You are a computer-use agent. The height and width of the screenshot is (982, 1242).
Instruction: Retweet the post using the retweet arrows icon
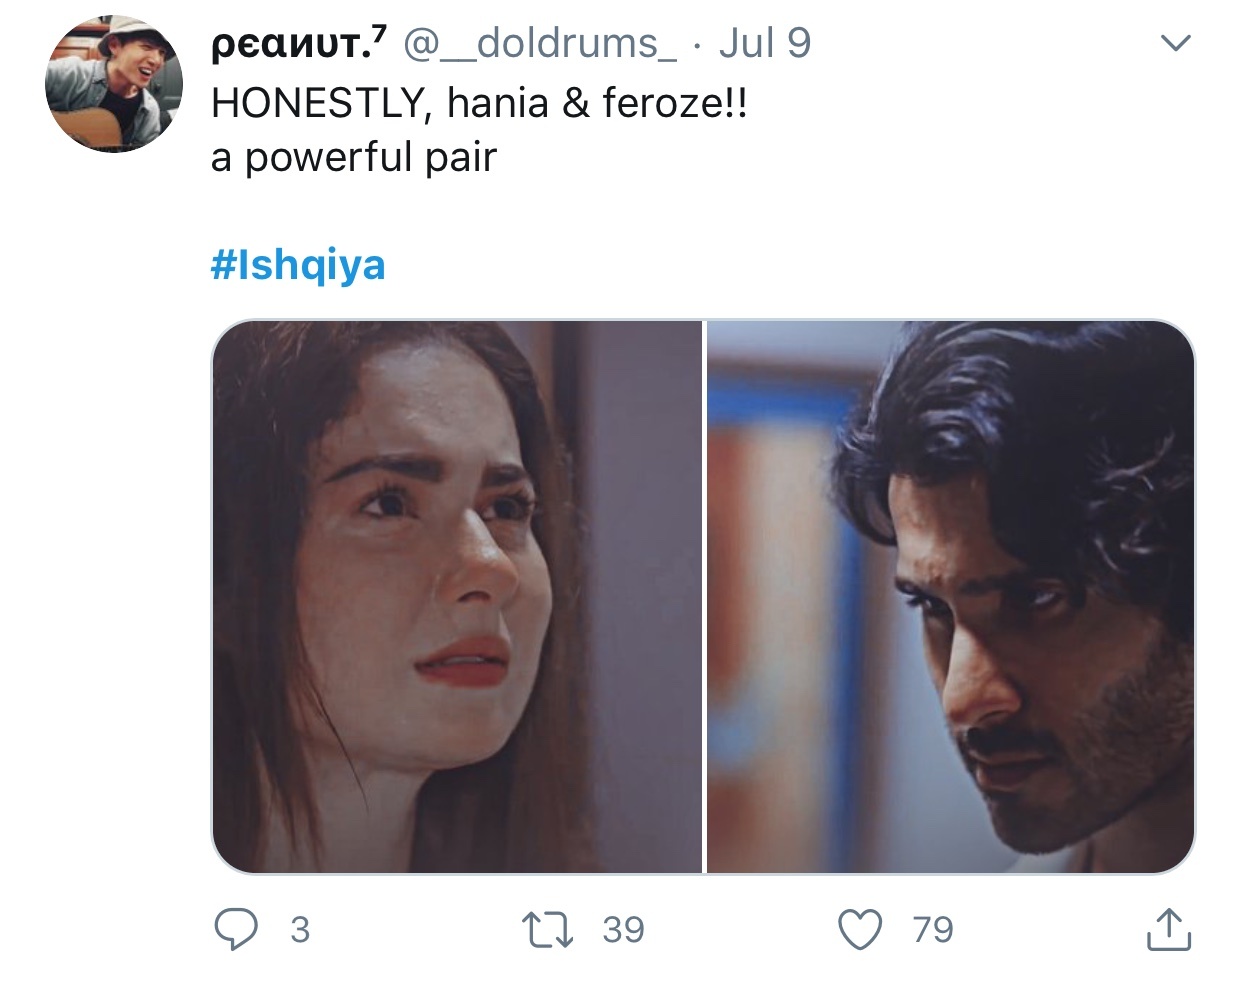click(549, 930)
